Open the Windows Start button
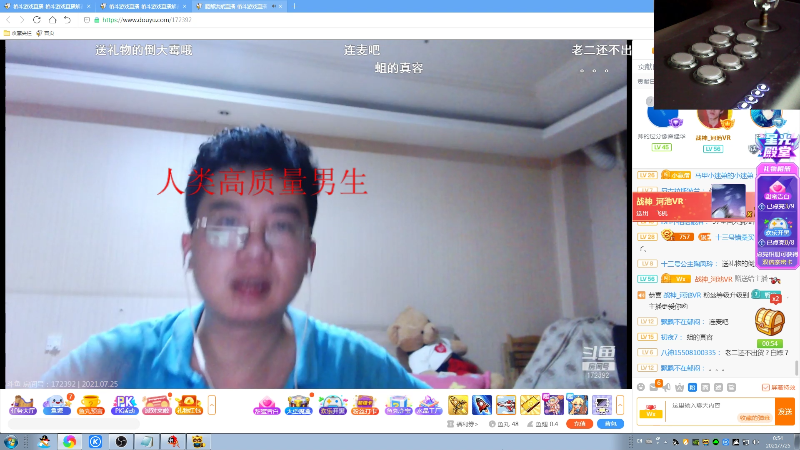Image resolution: width=800 pixels, height=450 pixels. tap(10, 441)
